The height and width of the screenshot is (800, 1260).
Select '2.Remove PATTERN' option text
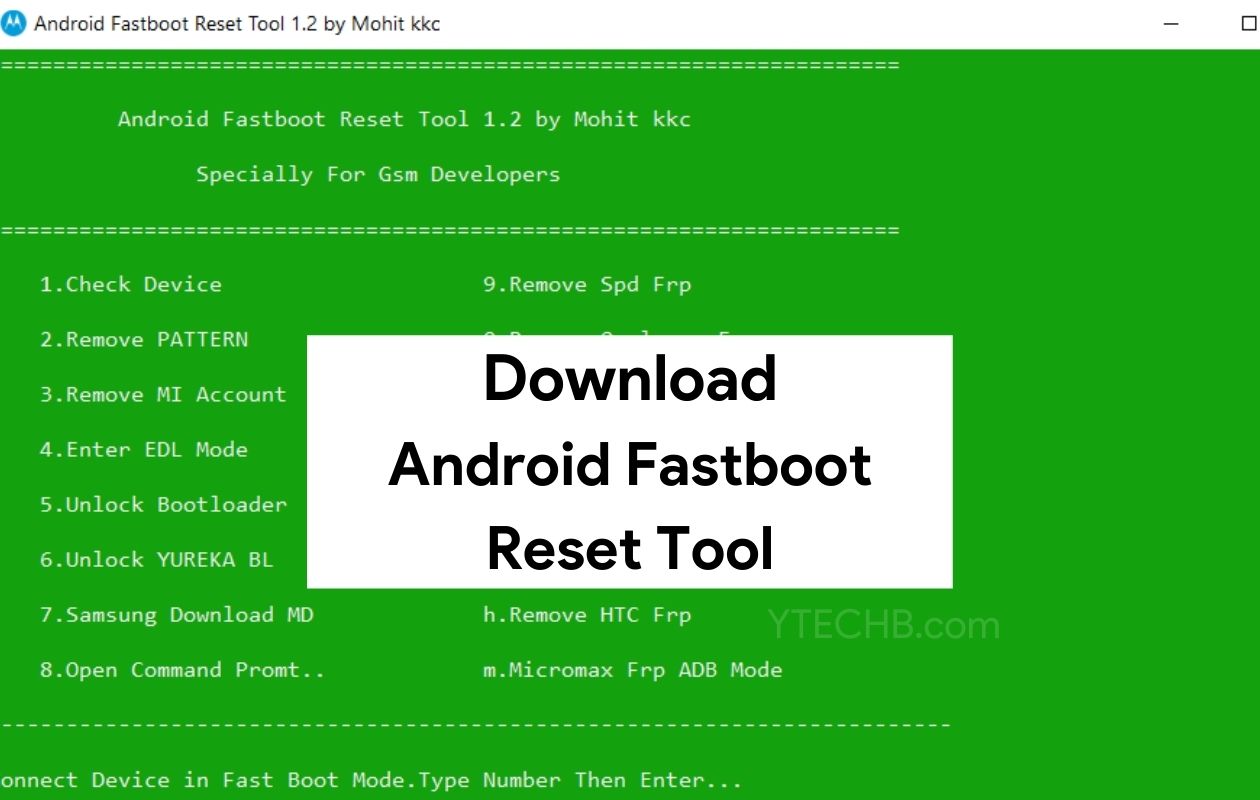(144, 340)
